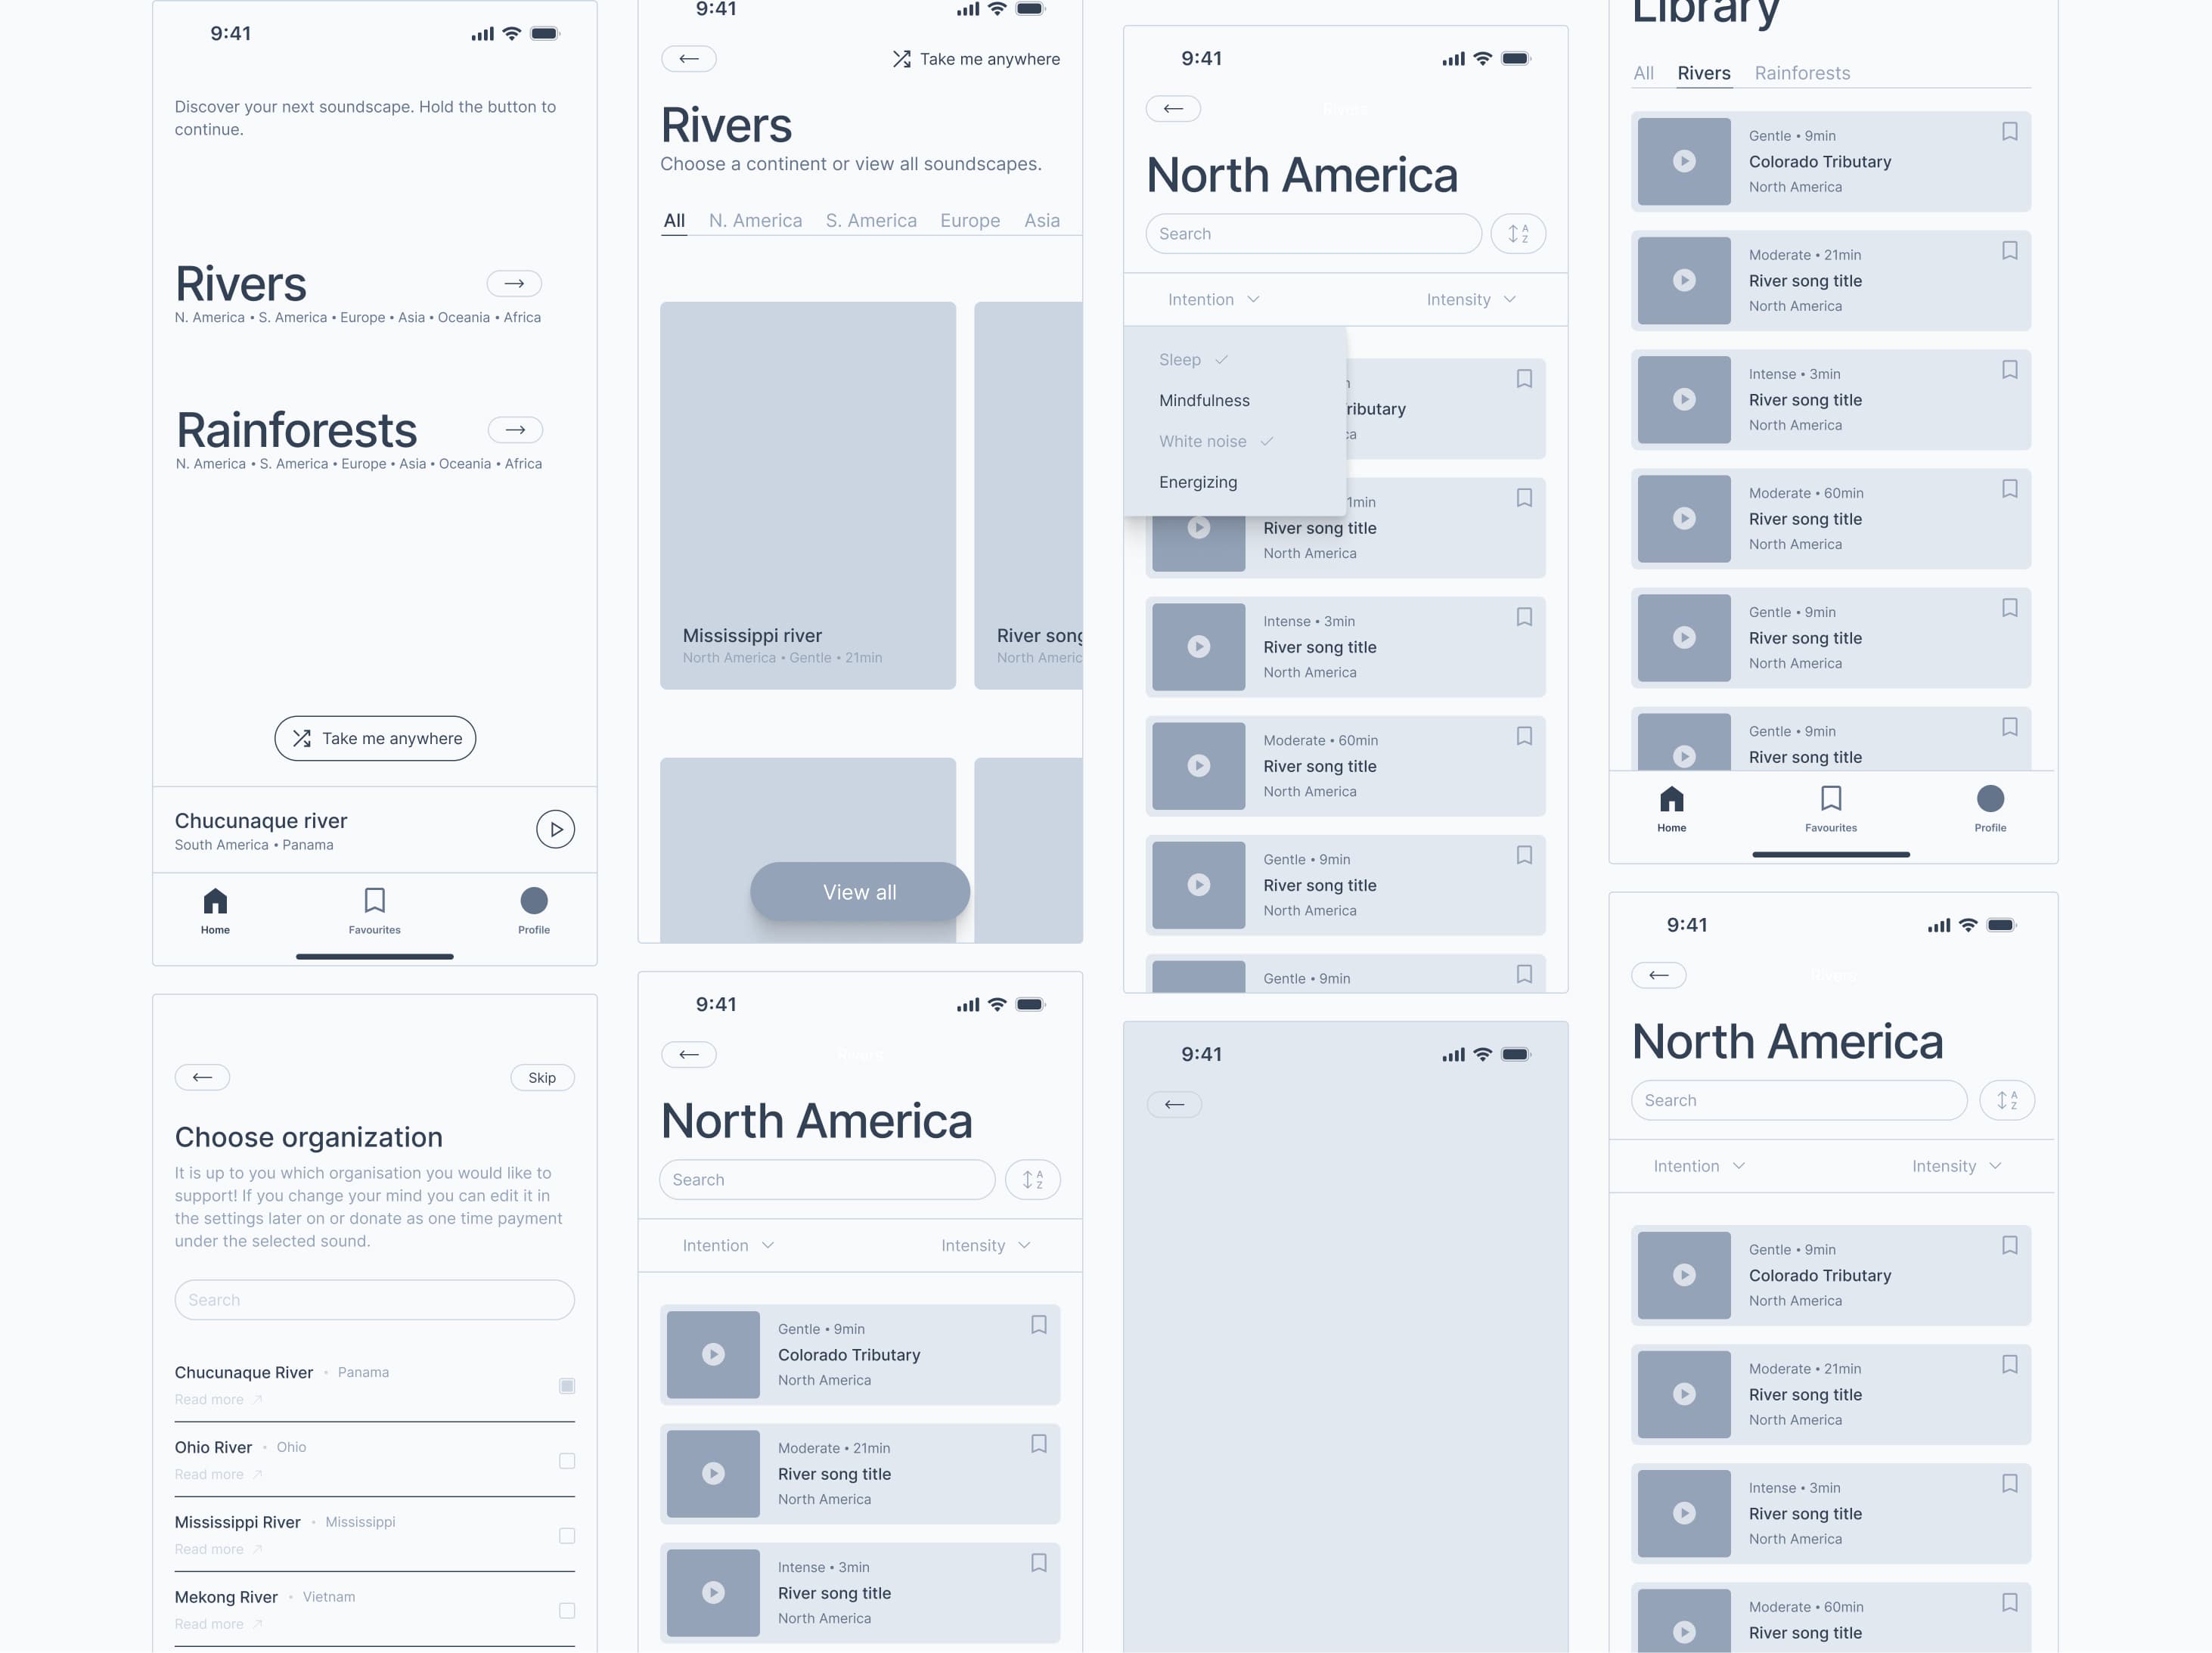Select Energizing from intention dropdown list
Viewport: 2212px width, 1653px height.
(x=1198, y=481)
